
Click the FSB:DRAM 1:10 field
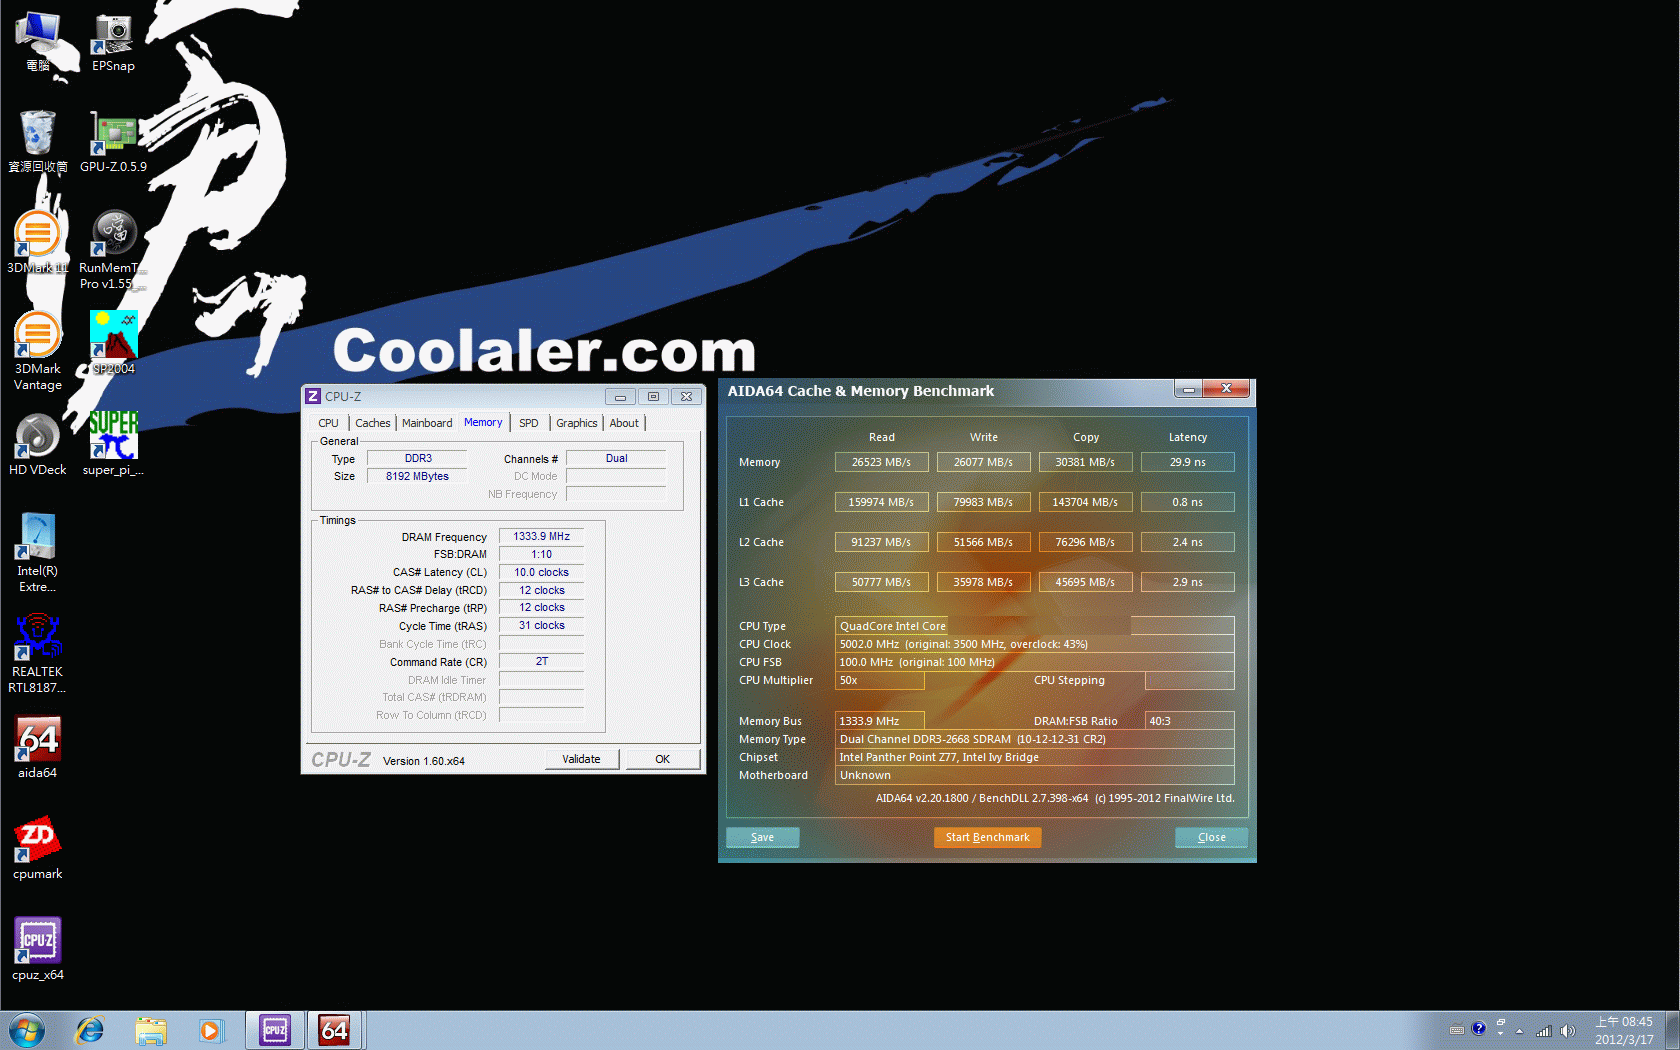(541, 555)
